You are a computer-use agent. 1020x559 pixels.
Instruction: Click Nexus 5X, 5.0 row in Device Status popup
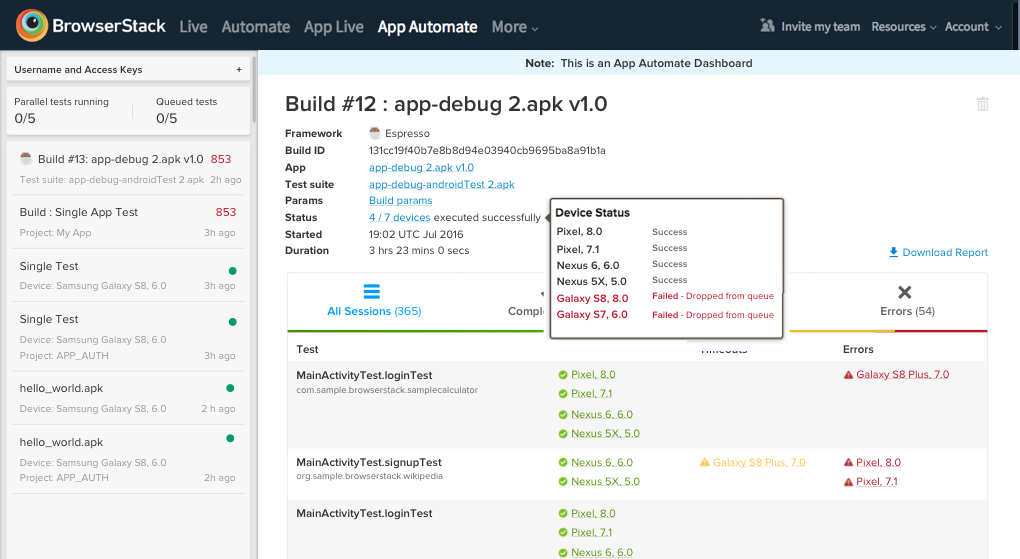pyautogui.click(x=666, y=281)
